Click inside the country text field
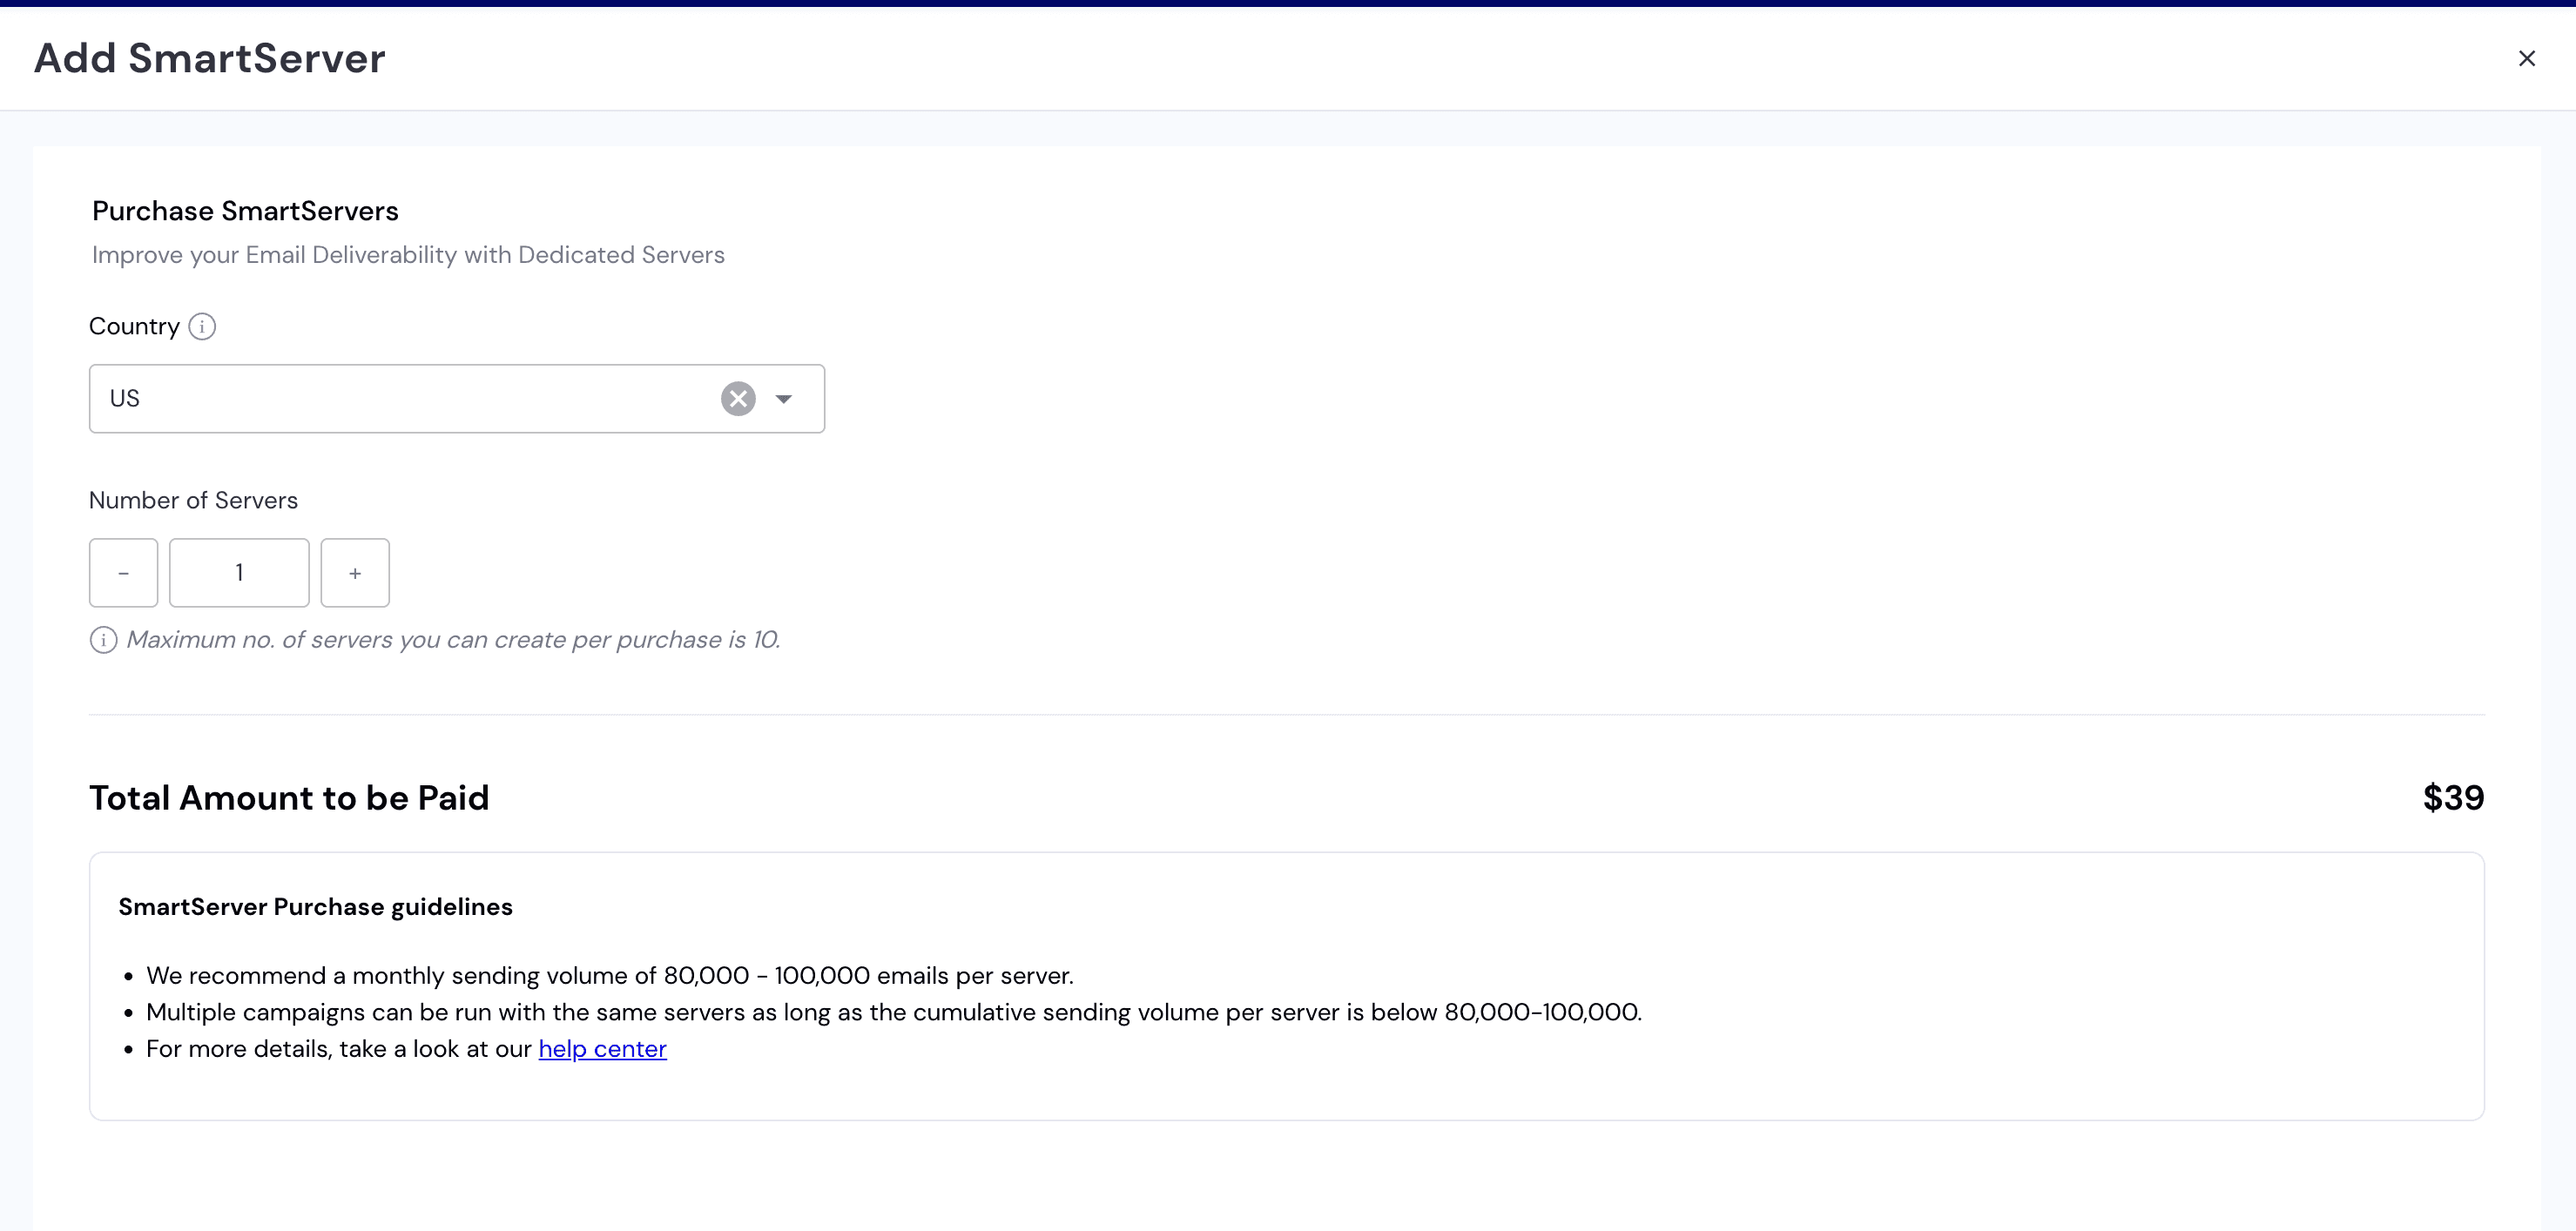Viewport: 2576px width, 1231px height. 400,398
